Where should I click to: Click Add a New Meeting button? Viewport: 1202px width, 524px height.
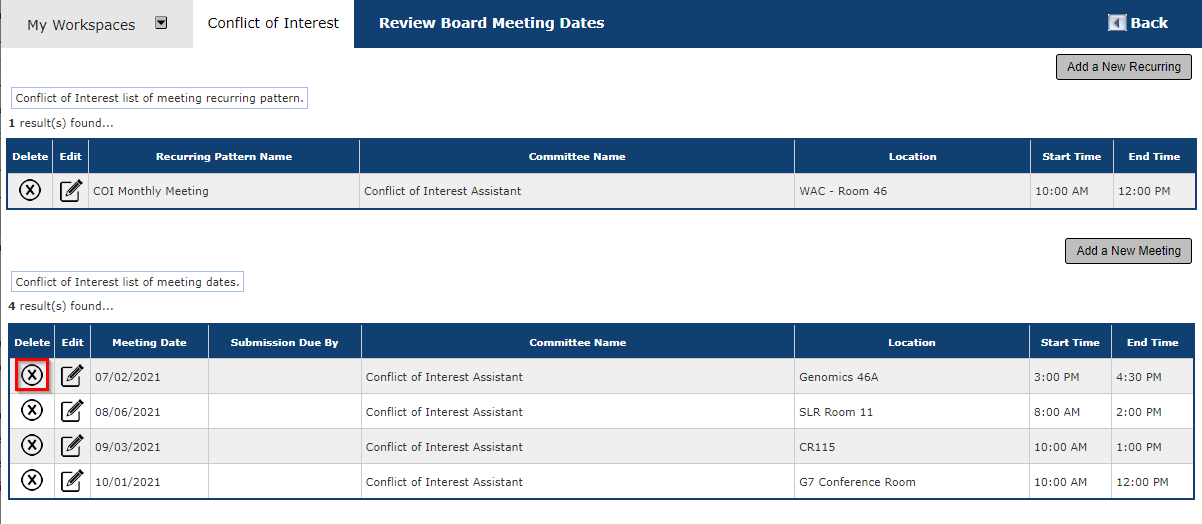tap(1128, 251)
